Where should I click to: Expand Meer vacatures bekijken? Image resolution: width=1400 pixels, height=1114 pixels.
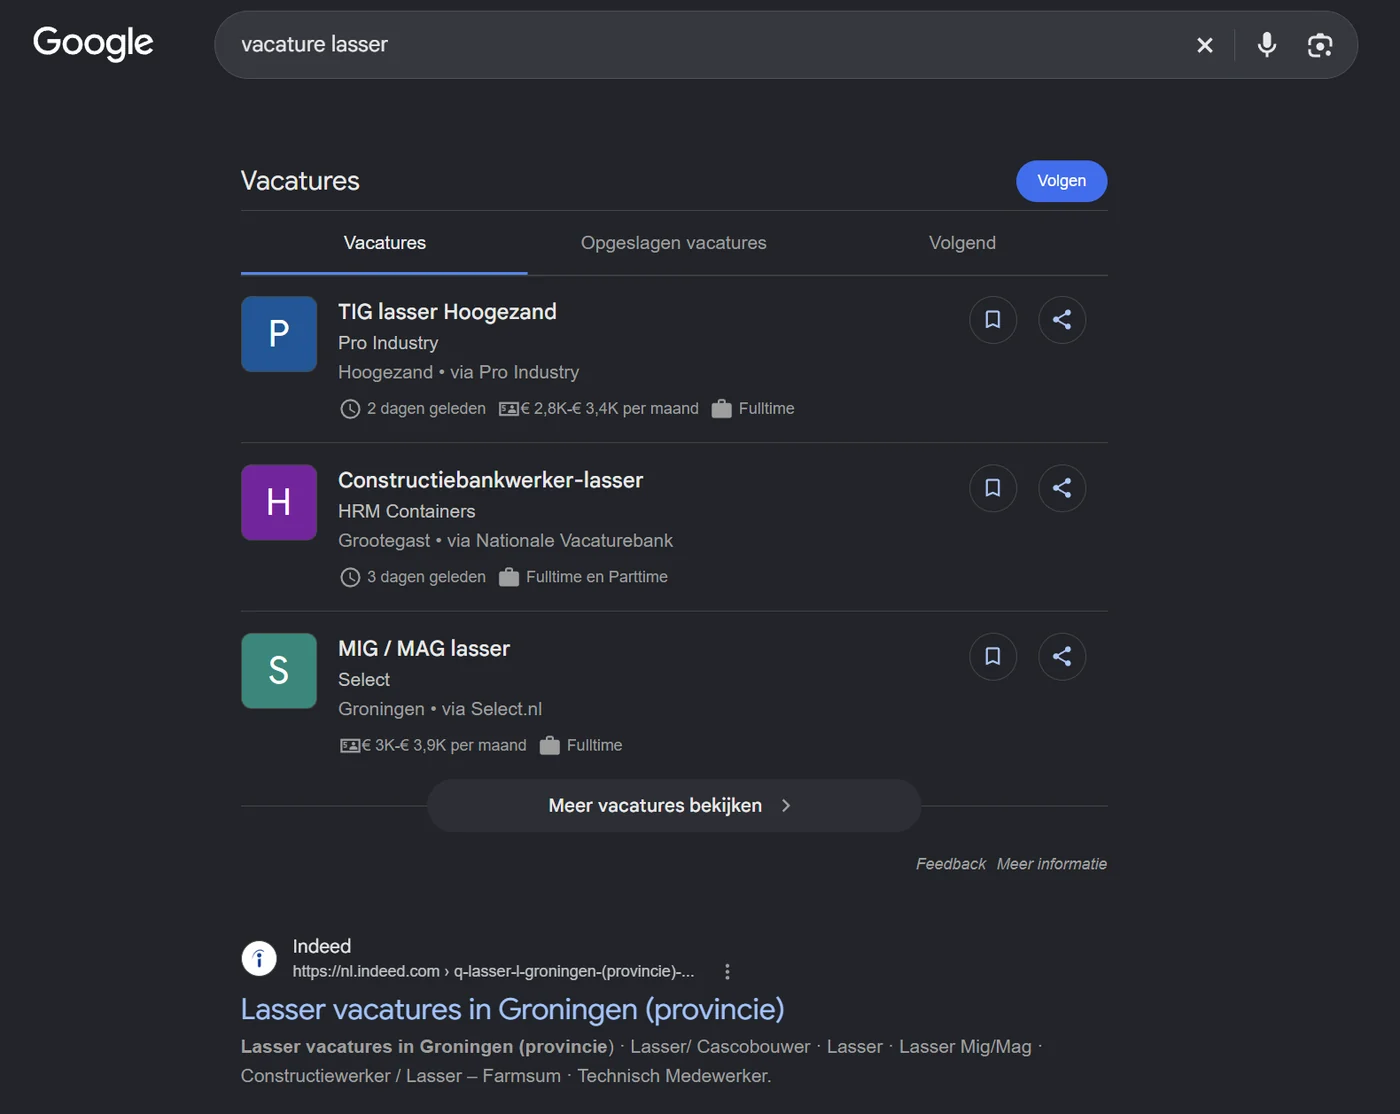pyautogui.click(x=674, y=806)
